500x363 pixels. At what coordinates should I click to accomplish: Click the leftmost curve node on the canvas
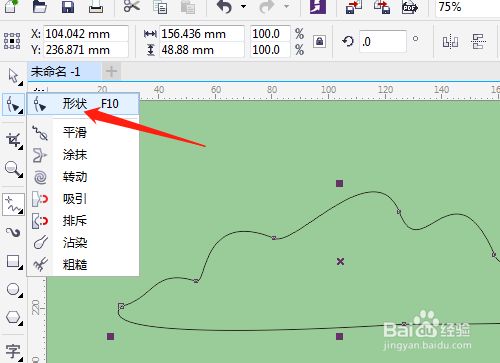(x=121, y=306)
